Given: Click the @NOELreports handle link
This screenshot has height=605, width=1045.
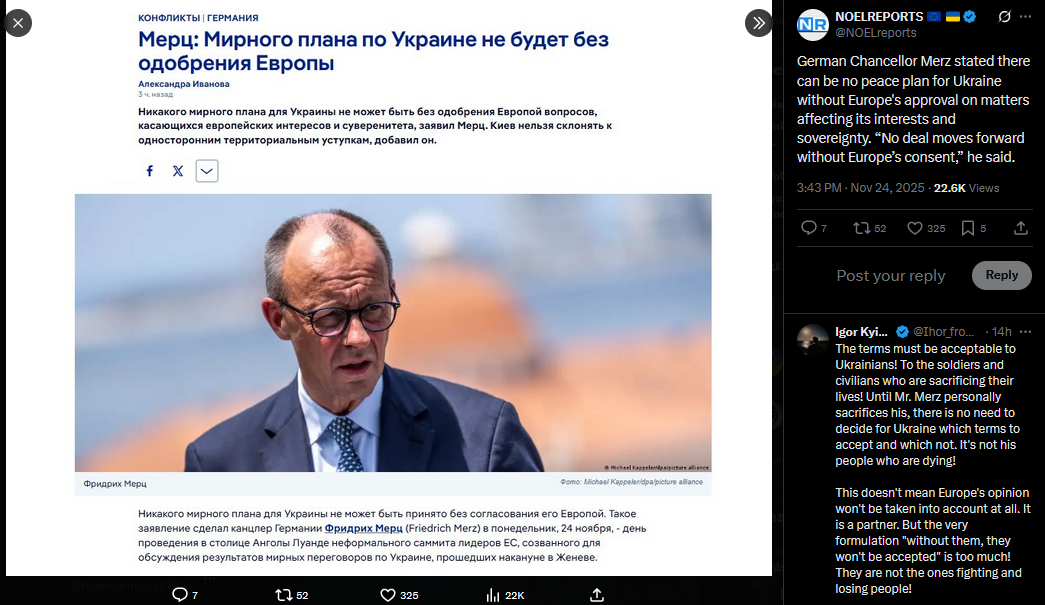Looking at the screenshot, I should click(x=876, y=33).
